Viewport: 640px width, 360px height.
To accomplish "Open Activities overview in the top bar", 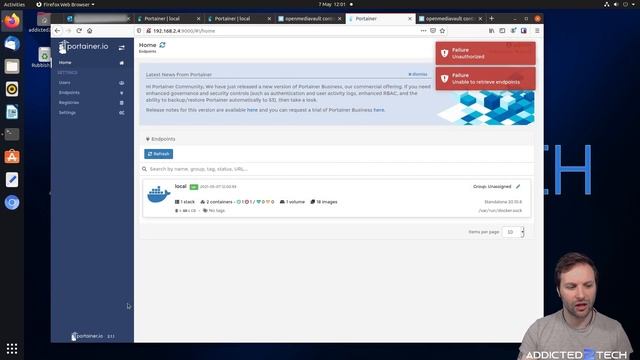I will point(14,4).
